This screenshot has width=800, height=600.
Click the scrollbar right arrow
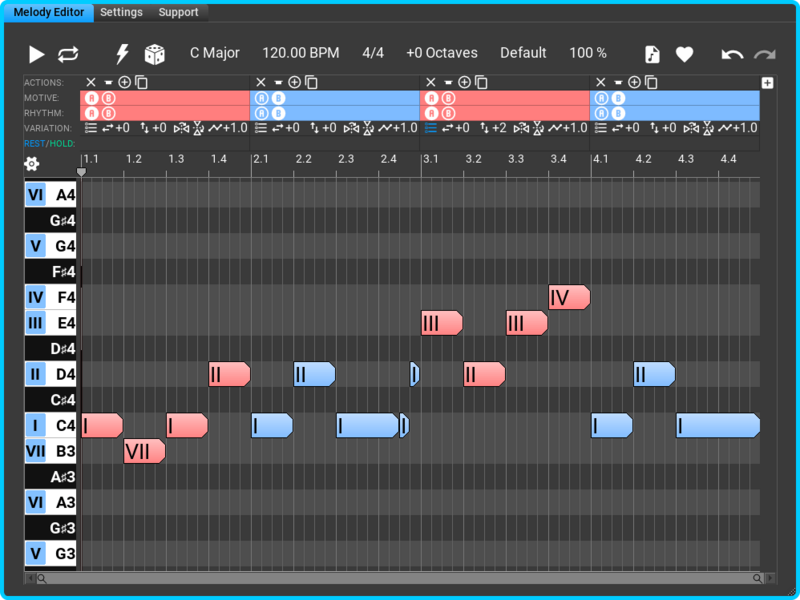click(x=770, y=578)
